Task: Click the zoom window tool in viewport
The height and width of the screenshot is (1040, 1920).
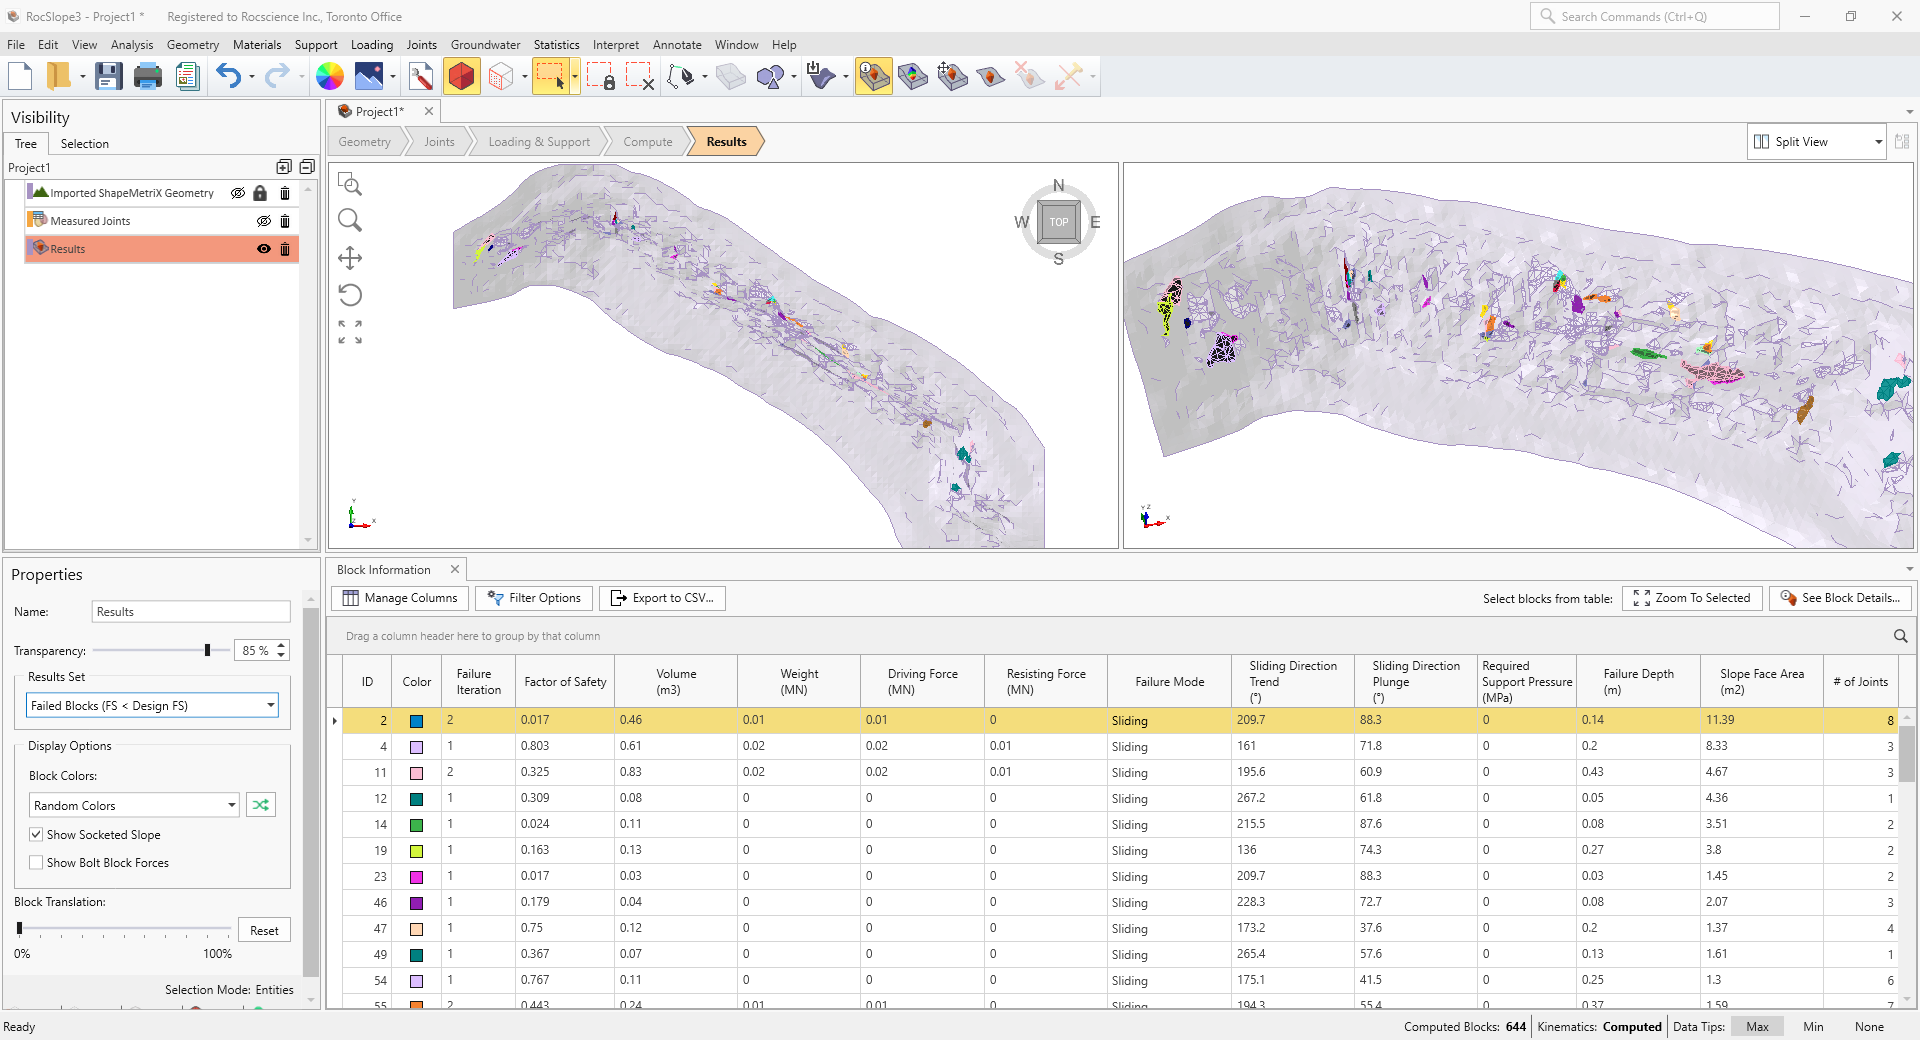Action: (x=349, y=184)
